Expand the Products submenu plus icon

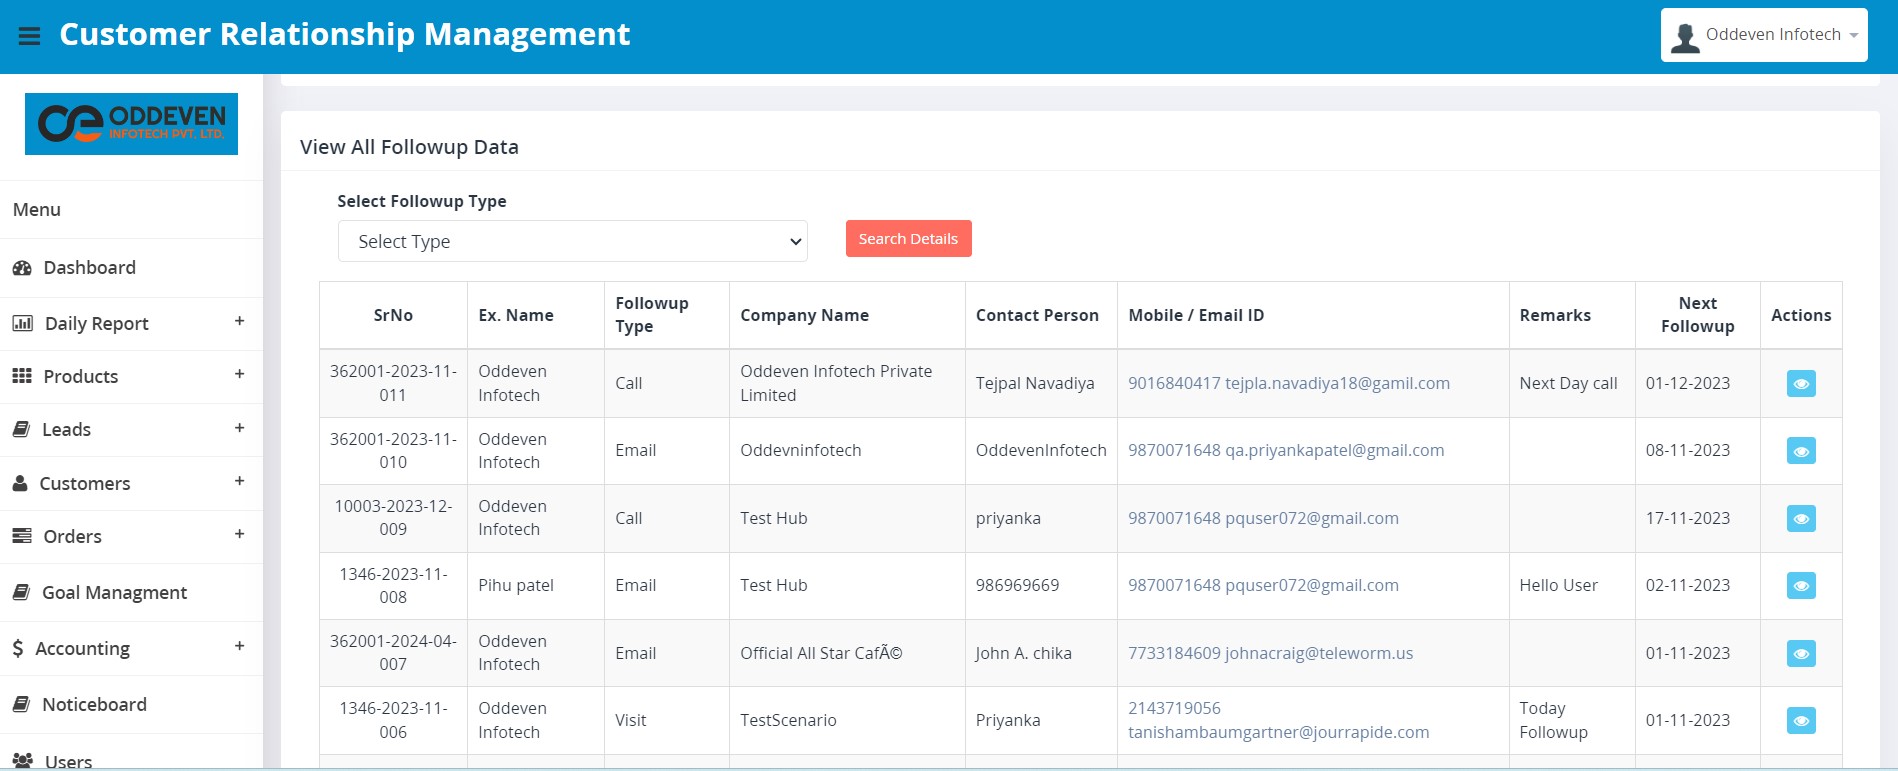(x=239, y=374)
